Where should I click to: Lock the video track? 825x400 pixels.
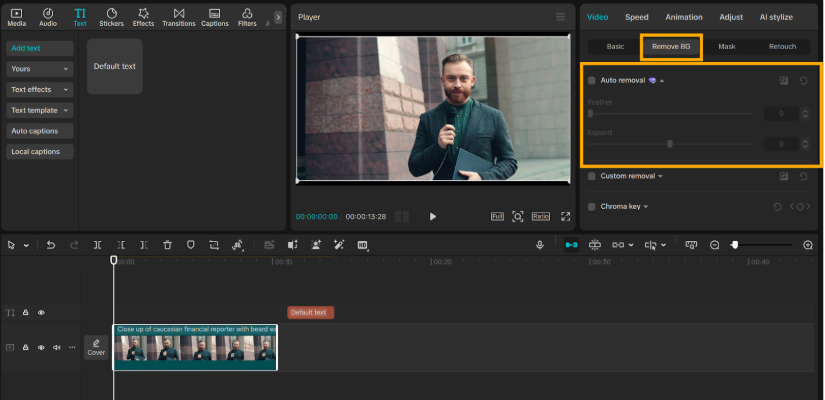coord(25,347)
